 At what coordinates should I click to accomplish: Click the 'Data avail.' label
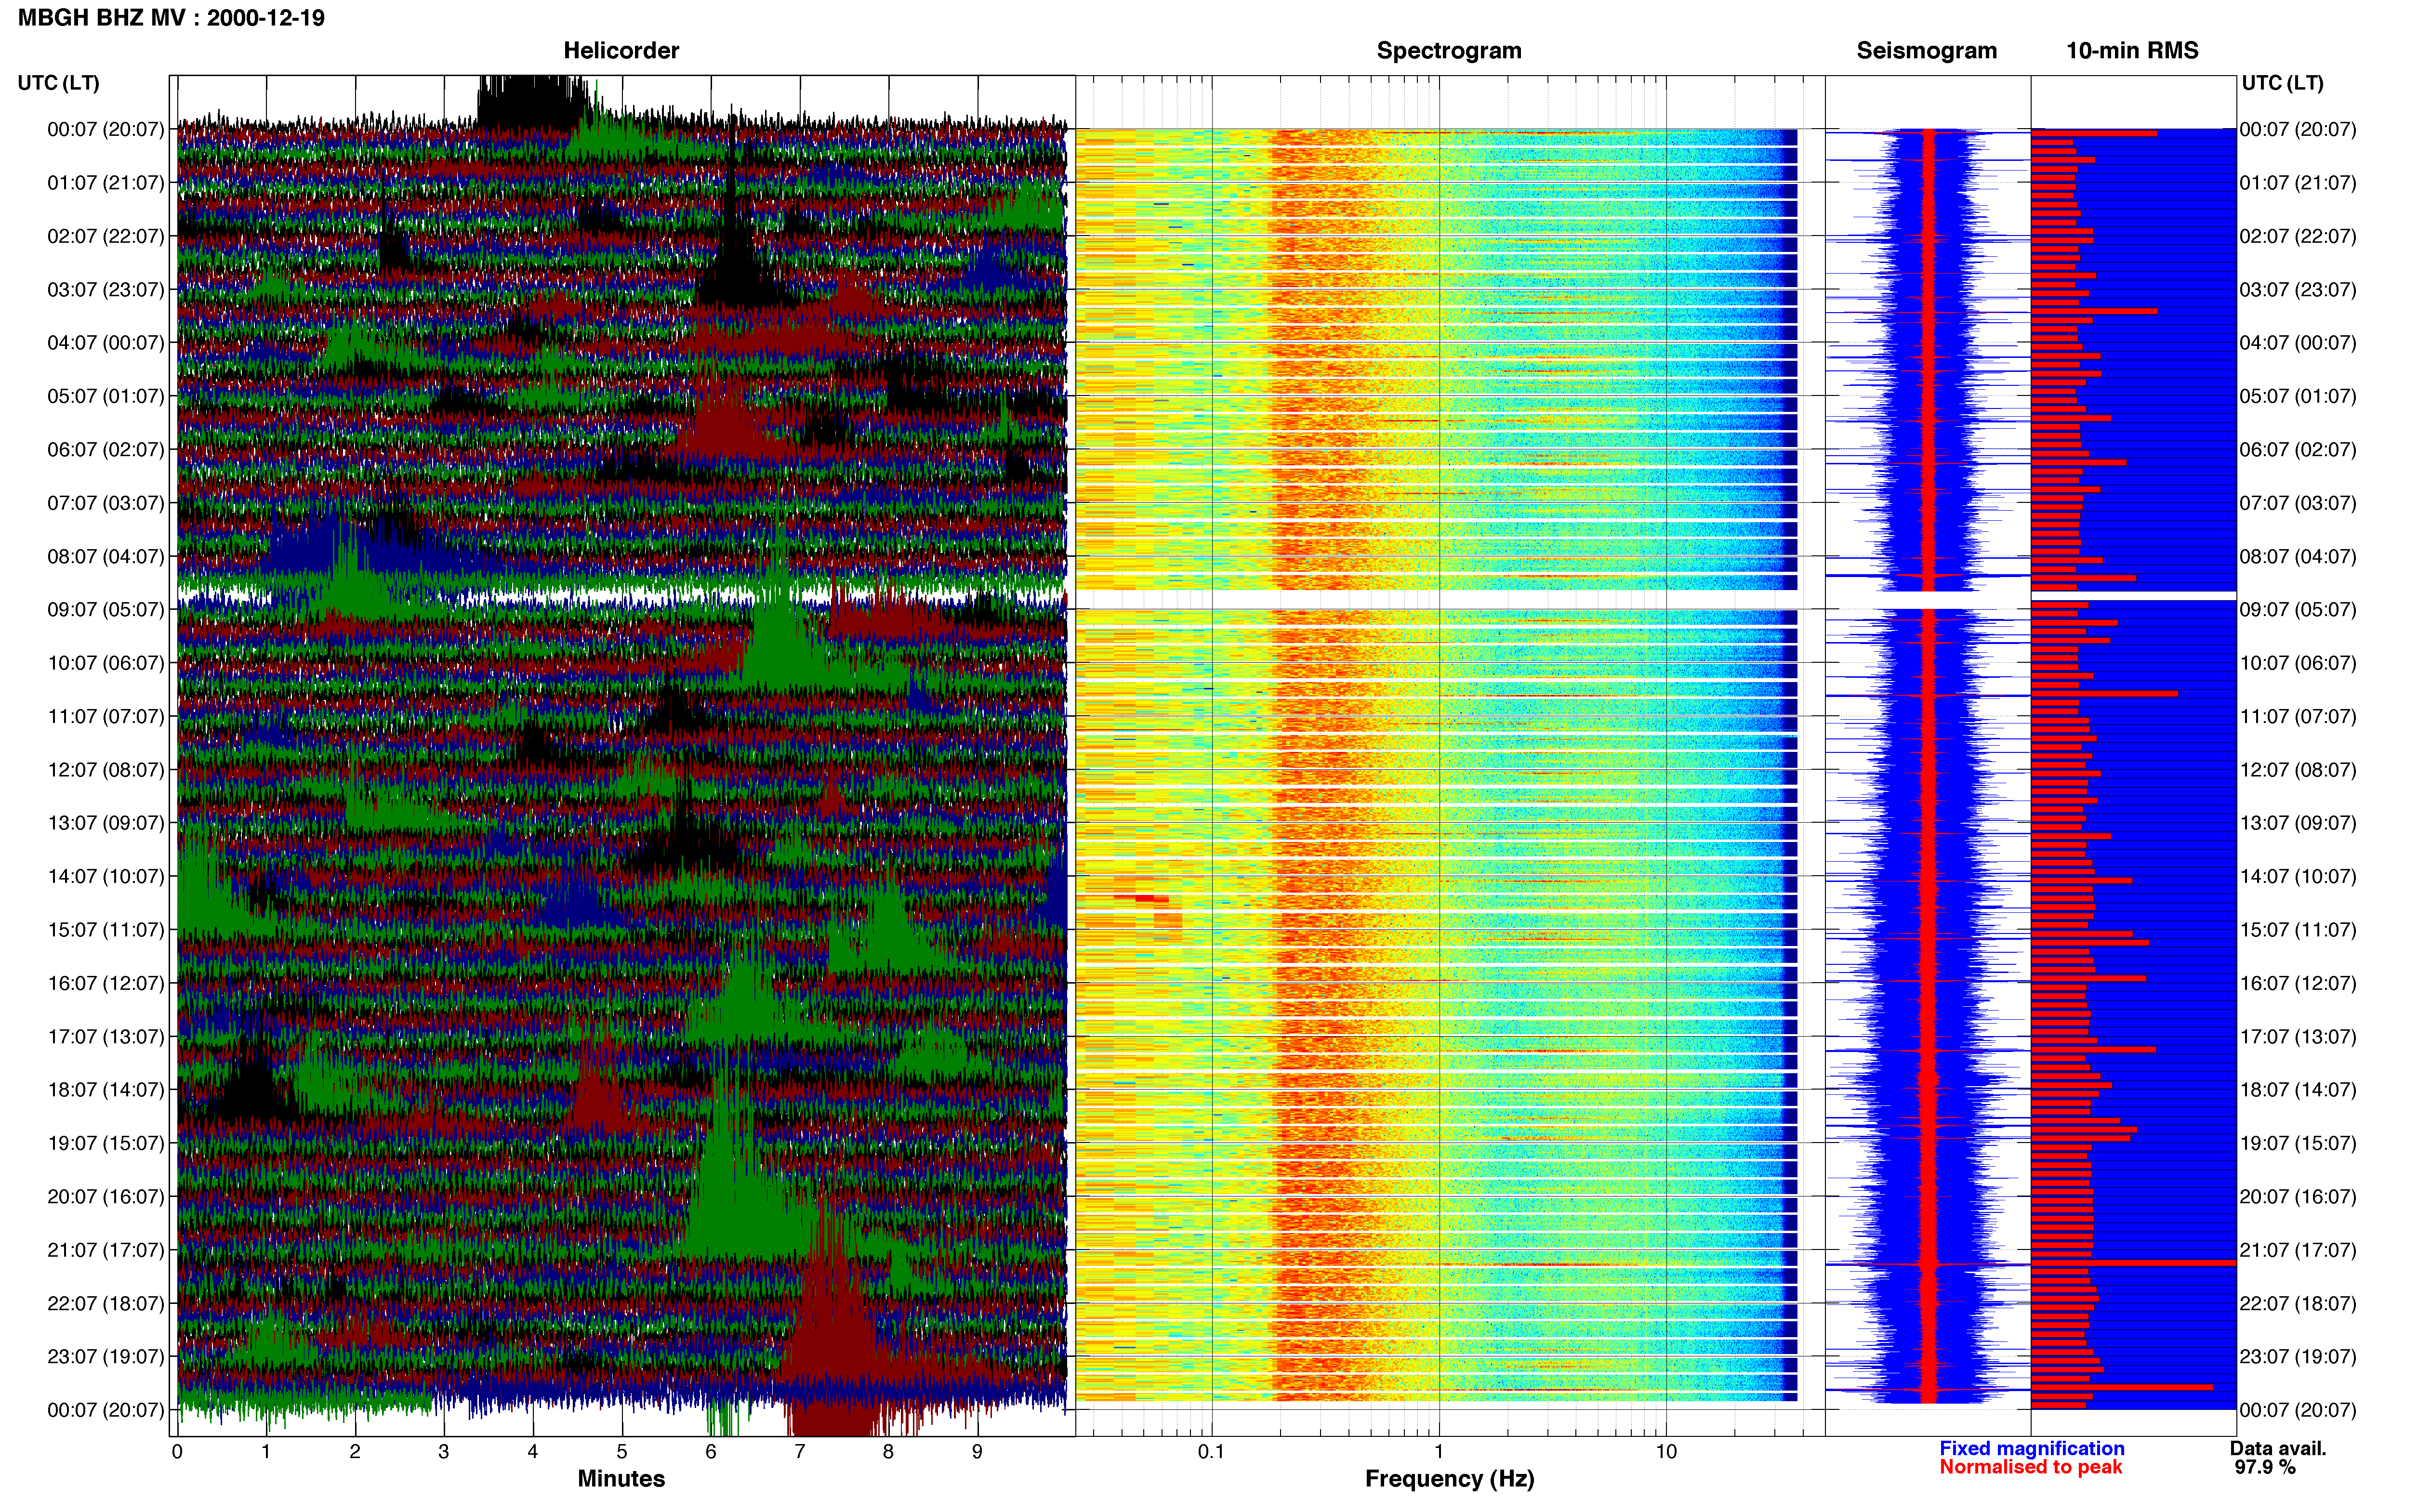(2278, 1449)
